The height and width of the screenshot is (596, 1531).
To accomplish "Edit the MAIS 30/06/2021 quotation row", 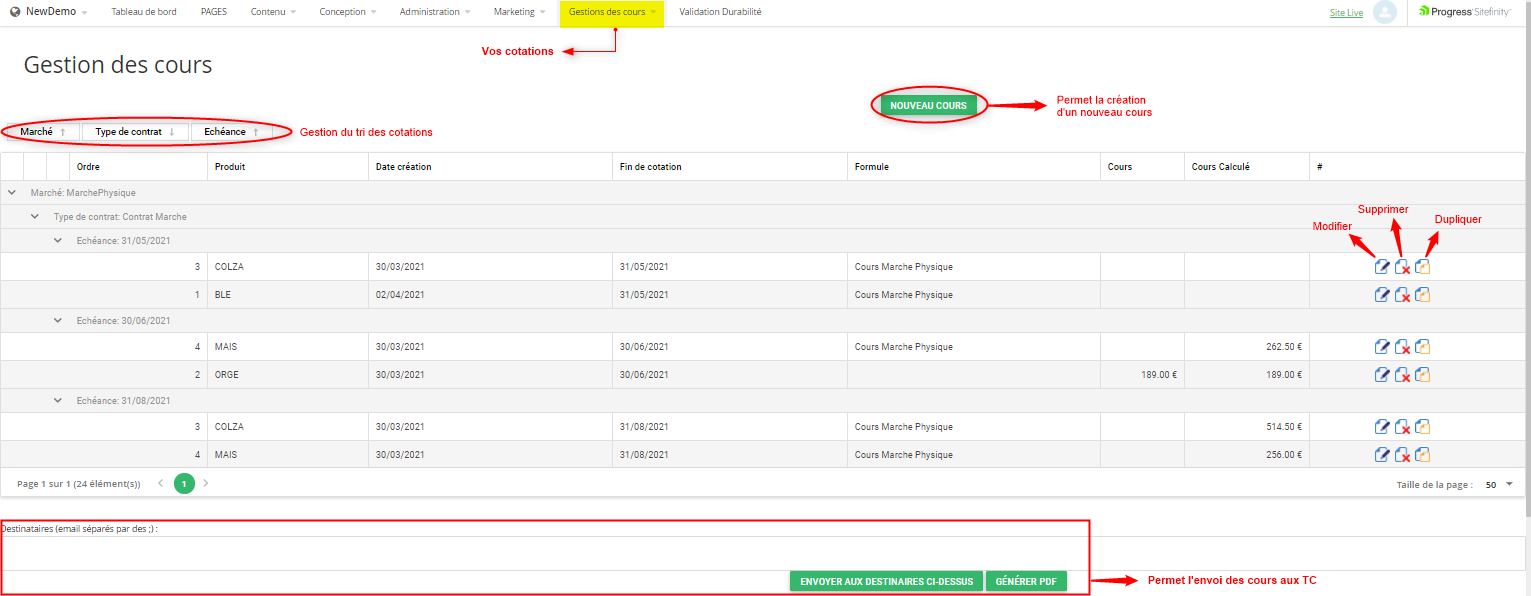I will pos(1382,347).
